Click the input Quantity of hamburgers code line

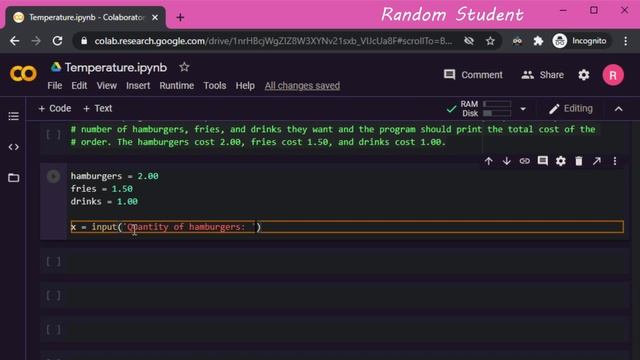point(347,227)
